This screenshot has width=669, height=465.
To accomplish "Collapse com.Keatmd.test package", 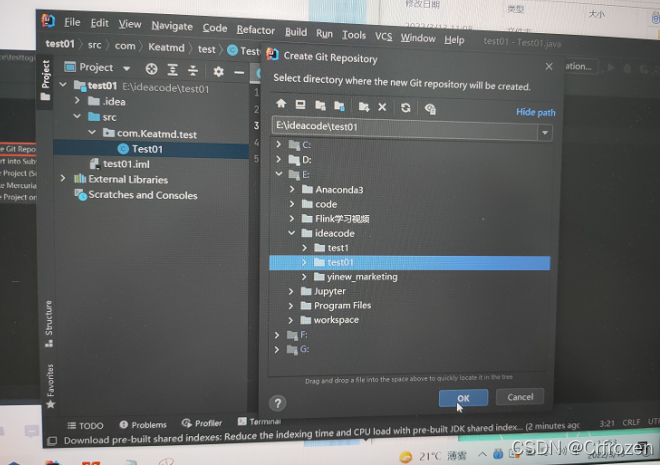I will tap(92, 132).
